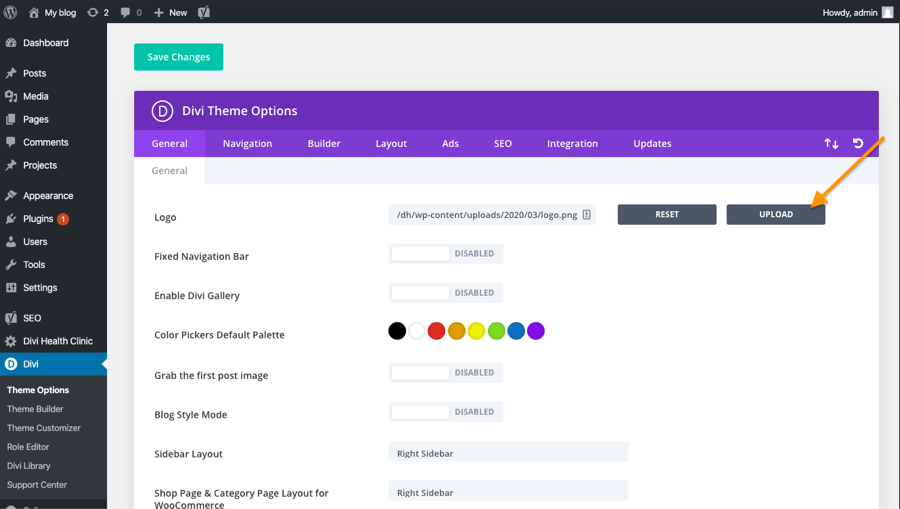Viewport: 900px width, 509px height.
Task: Click the Divi D sidebar icon
Action: point(11,364)
